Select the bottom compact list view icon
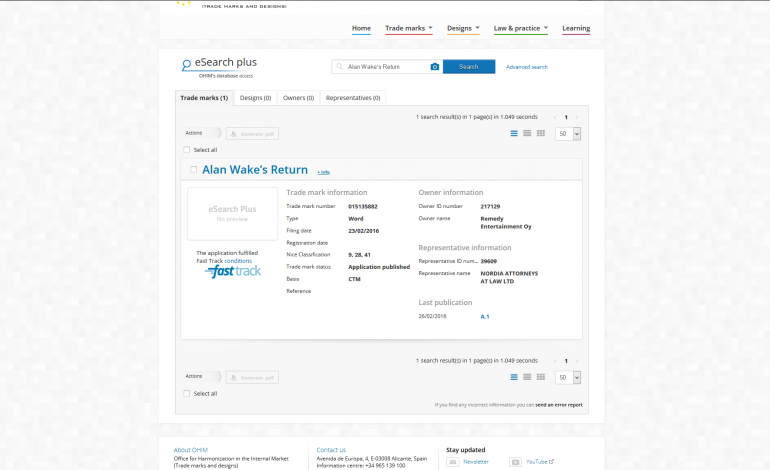Image resolution: width=770 pixels, height=470 pixels. 528,377
